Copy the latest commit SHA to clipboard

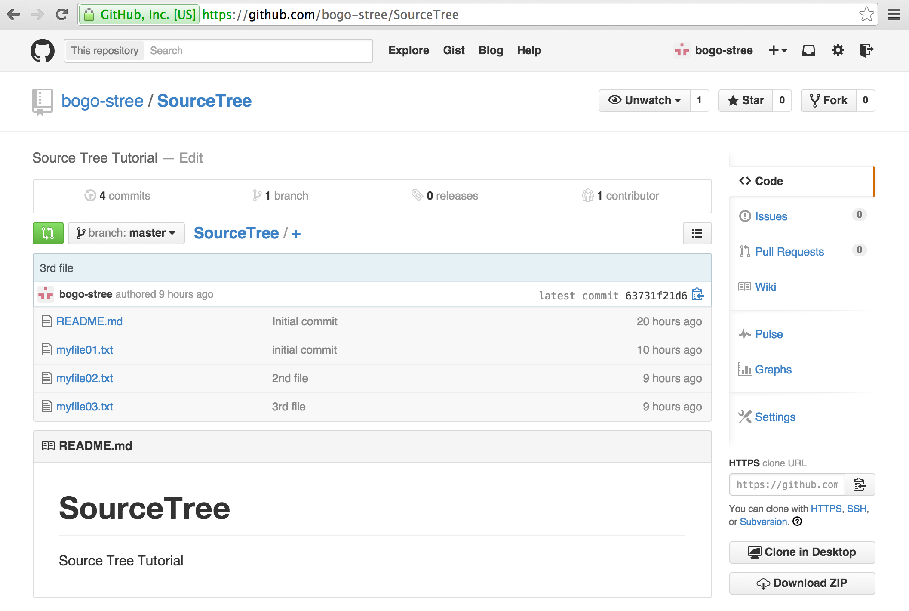point(698,294)
